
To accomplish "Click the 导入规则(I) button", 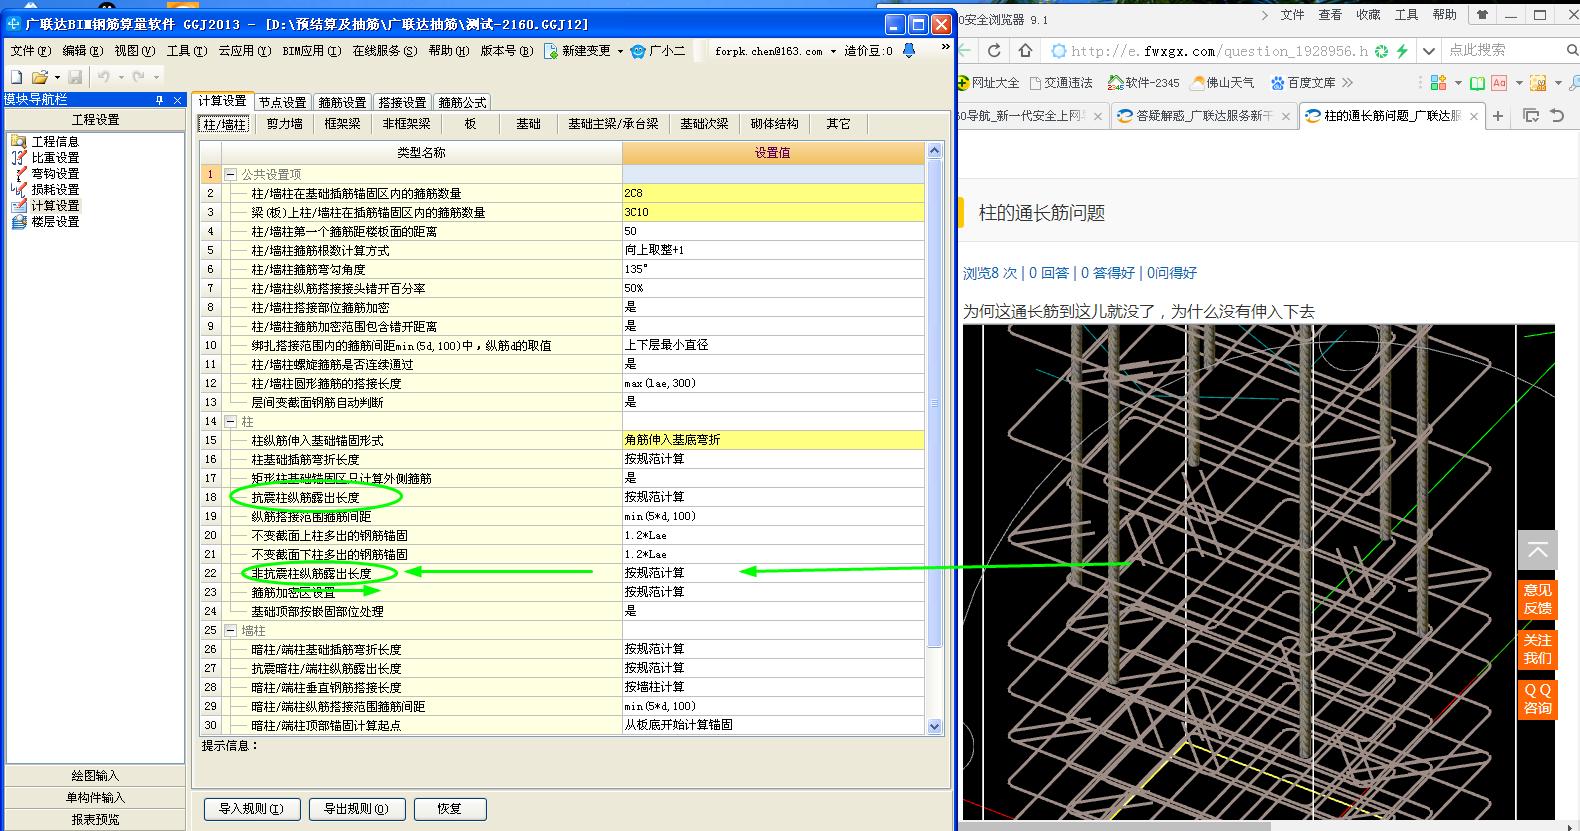I will pos(251,809).
